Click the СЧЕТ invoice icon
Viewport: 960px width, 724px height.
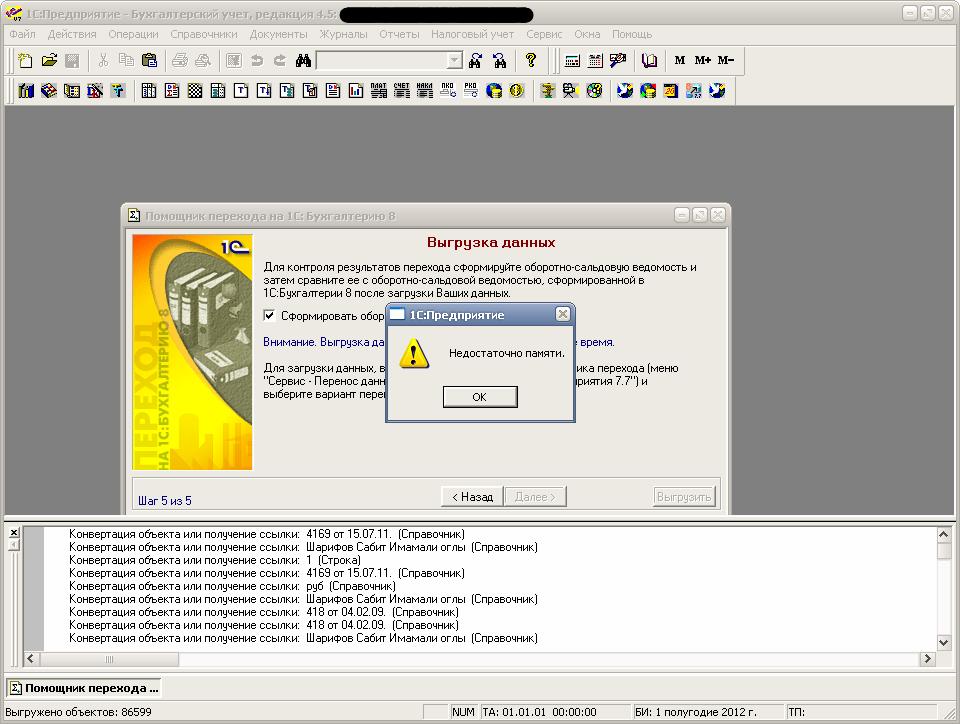402,91
